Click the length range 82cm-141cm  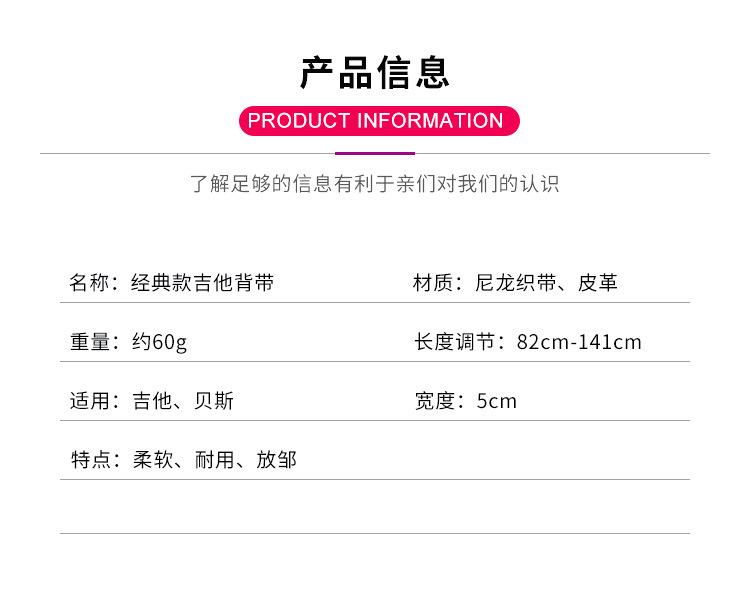[x=579, y=342]
